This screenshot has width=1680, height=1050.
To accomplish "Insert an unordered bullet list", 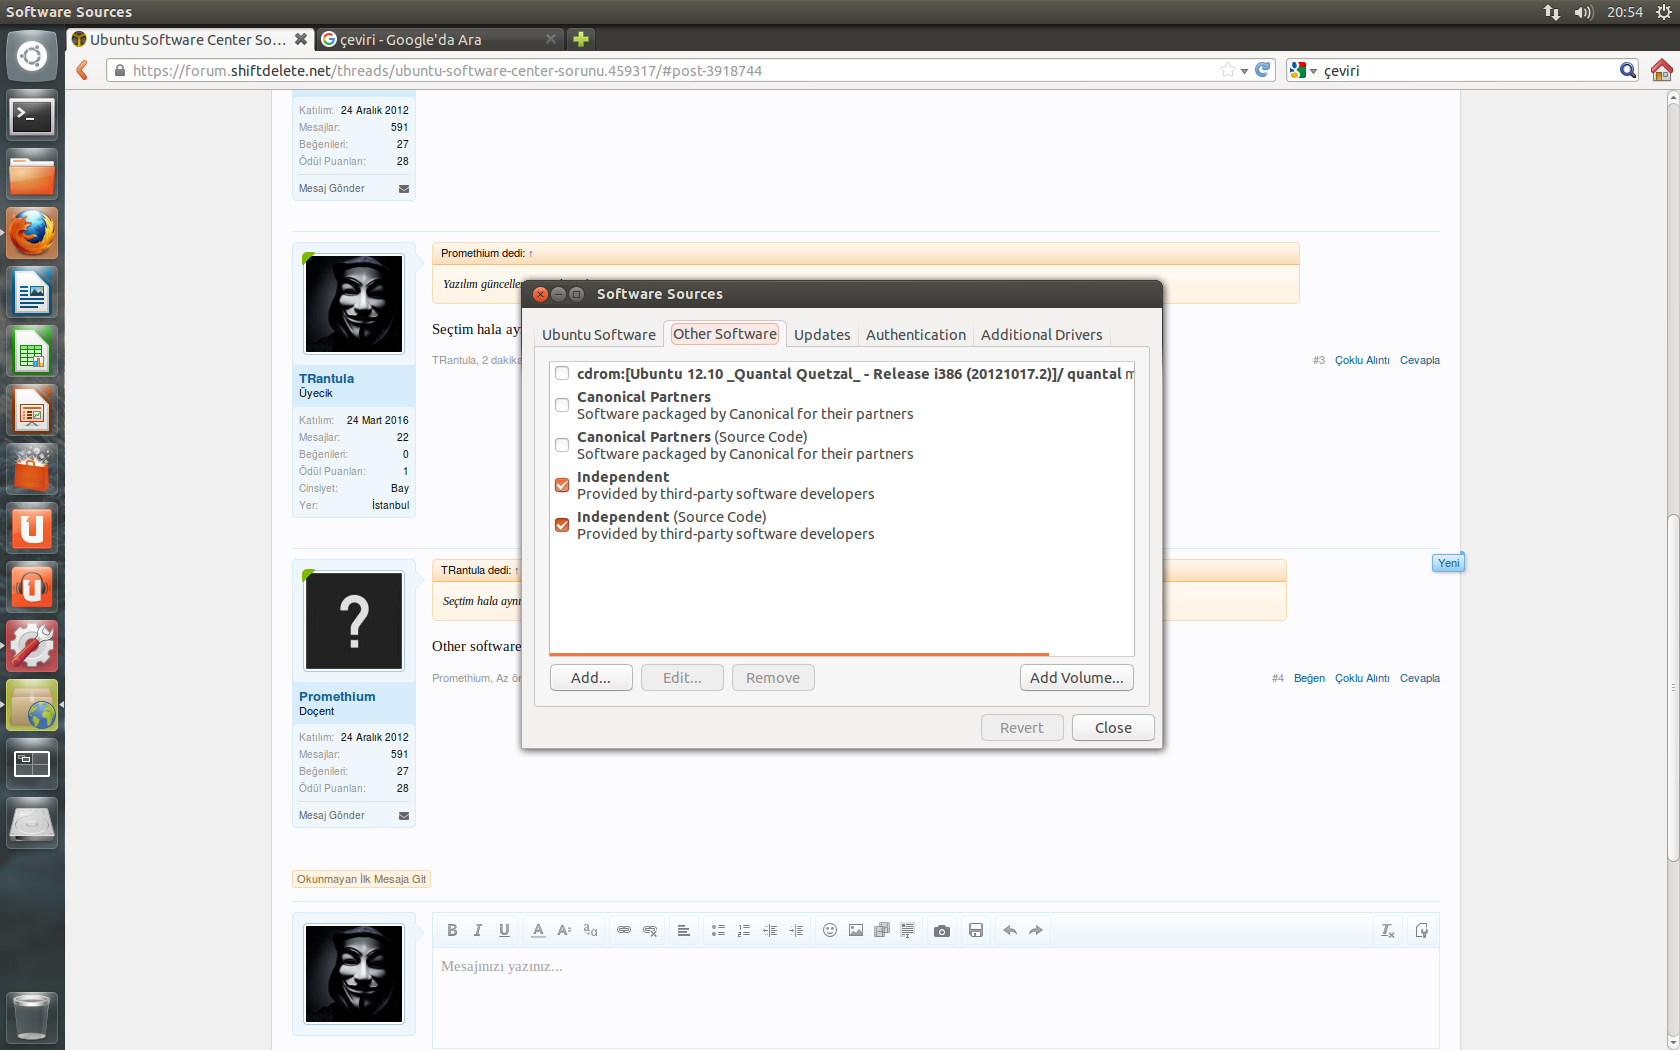I will pyautogui.click(x=718, y=930).
